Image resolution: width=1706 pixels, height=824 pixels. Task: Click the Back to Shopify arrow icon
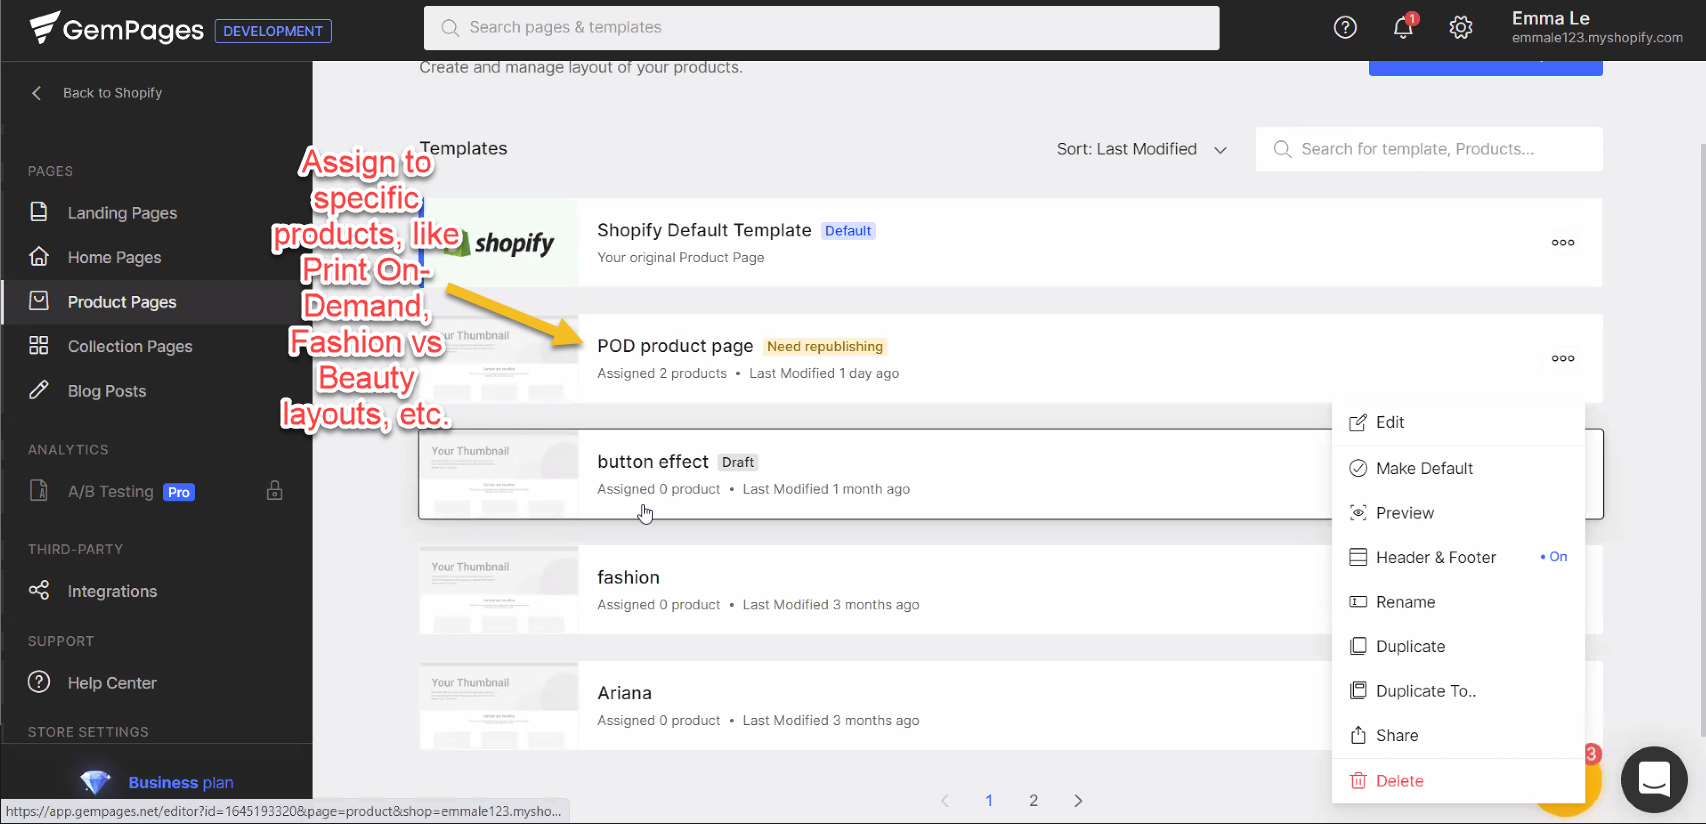37,93
